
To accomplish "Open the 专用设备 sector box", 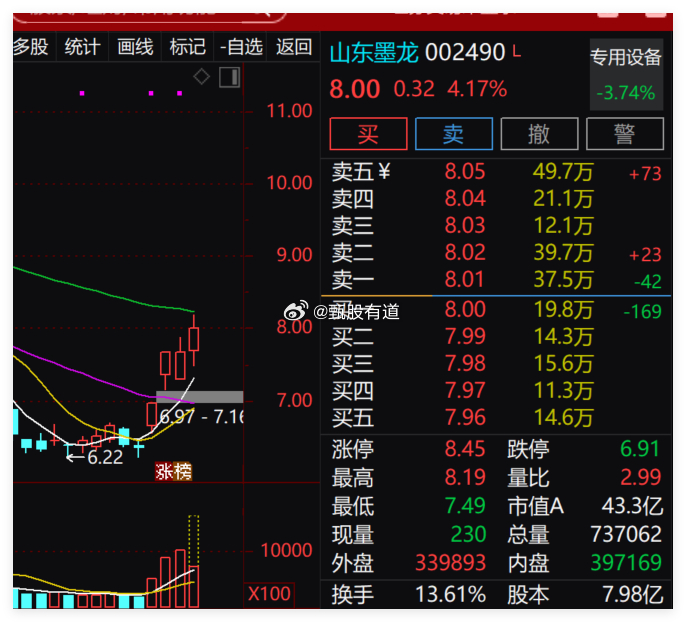I will pyautogui.click(x=626, y=74).
